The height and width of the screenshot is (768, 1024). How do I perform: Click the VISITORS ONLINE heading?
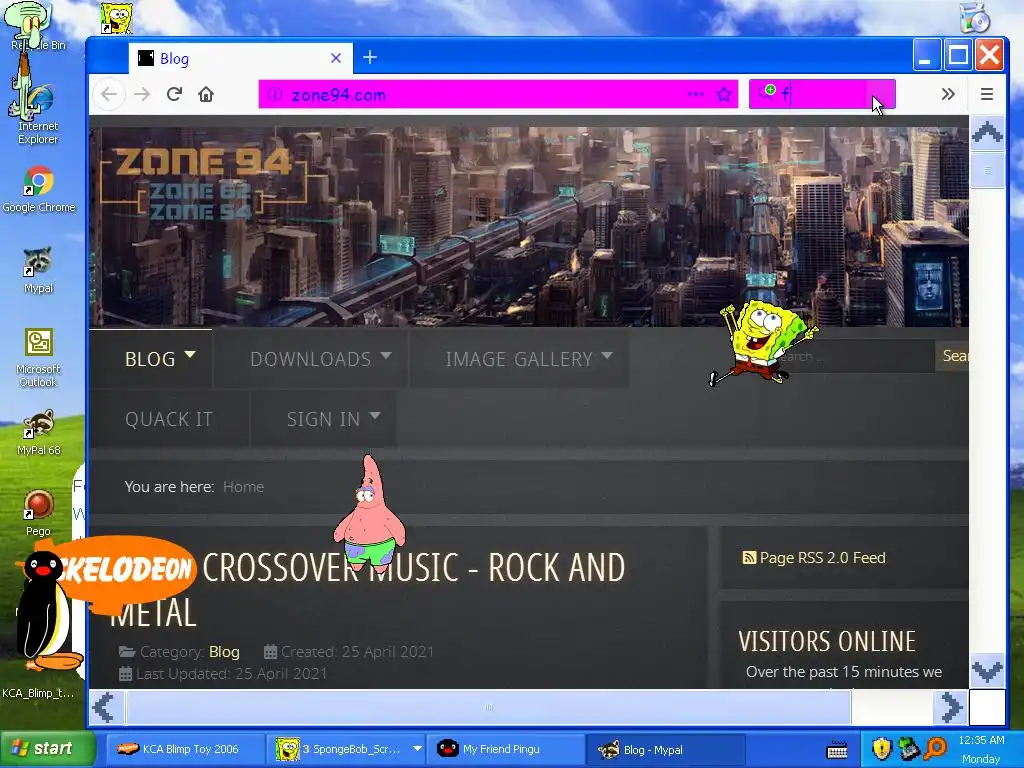(x=827, y=641)
